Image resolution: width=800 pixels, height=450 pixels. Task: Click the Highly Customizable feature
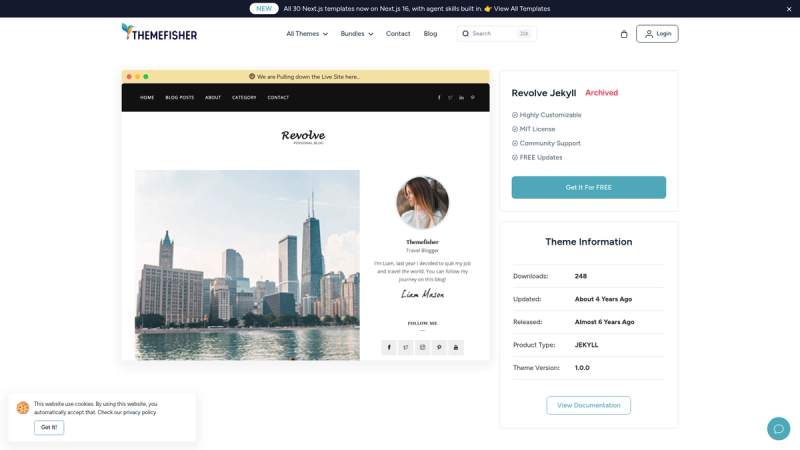click(x=546, y=115)
